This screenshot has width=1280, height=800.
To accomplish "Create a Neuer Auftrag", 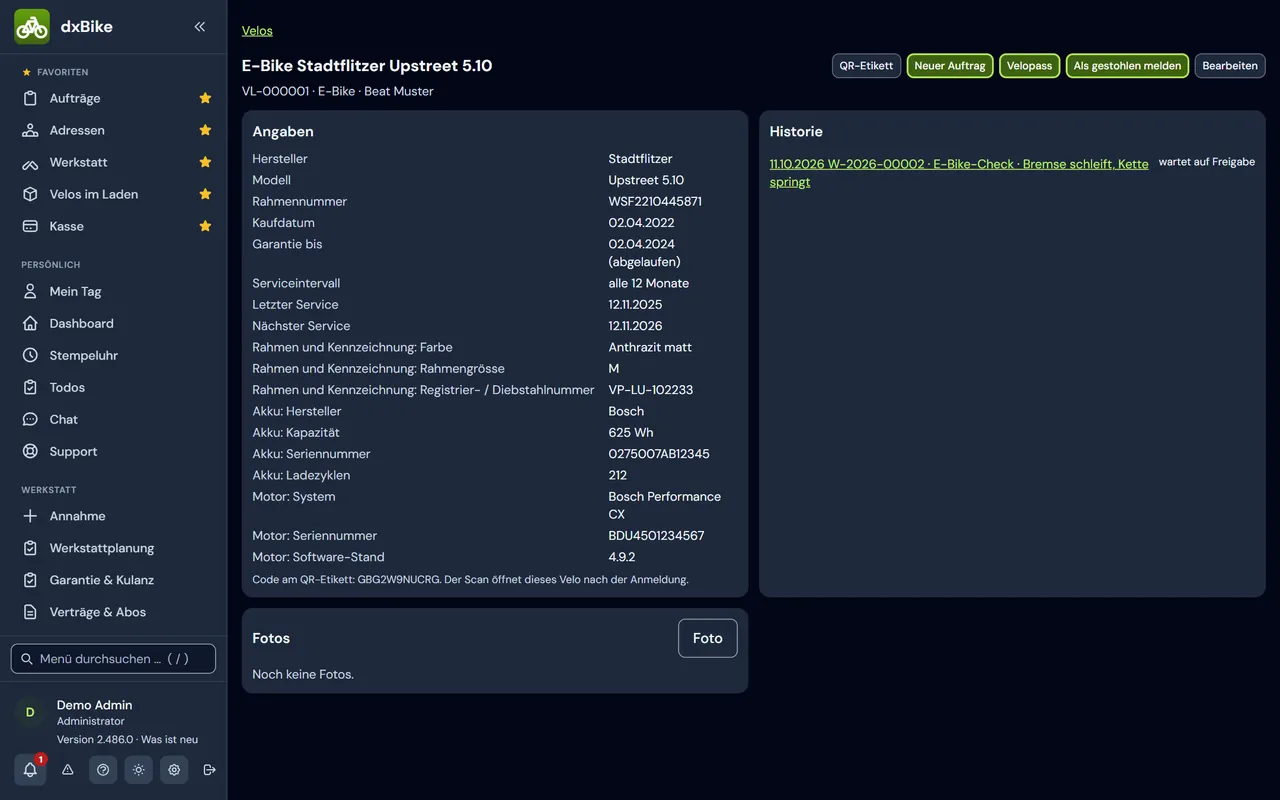I will (950, 66).
